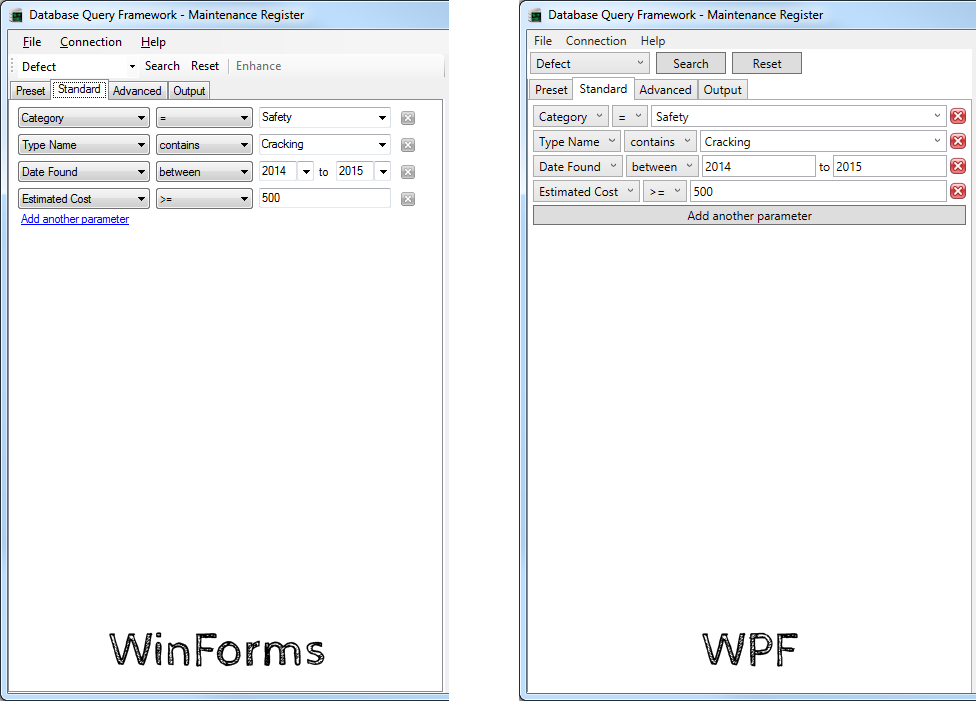Image resolution: width=976 pixels, height=701 pixels.
Task: Expand the Cracking value dropdown in WinForms
Action: coord(382,144)
